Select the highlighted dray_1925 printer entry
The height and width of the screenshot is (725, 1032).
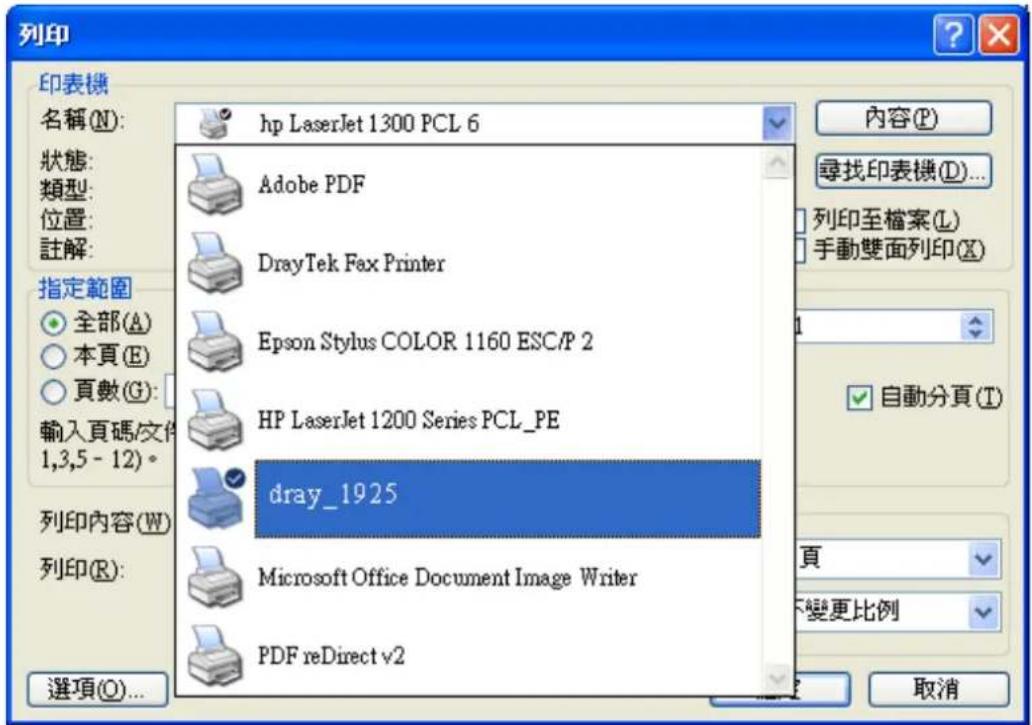[x=469, y=498]
